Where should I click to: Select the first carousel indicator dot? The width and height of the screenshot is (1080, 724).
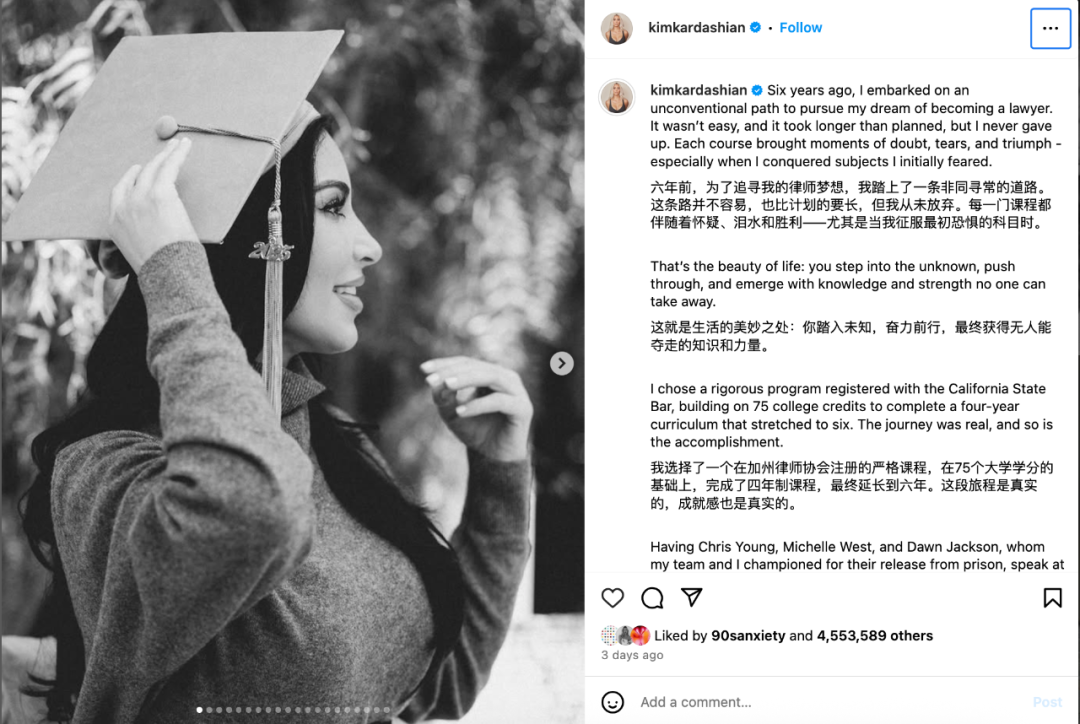(199, 710)
